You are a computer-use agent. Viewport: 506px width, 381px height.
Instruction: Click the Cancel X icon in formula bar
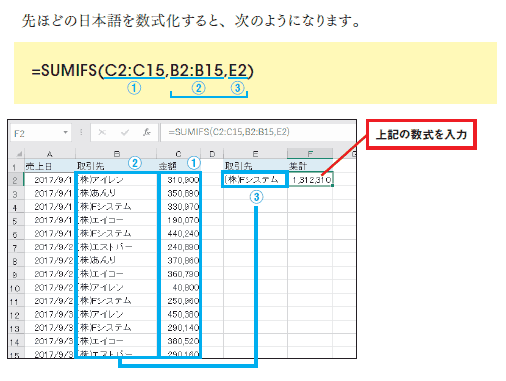(x=102, y=132)
